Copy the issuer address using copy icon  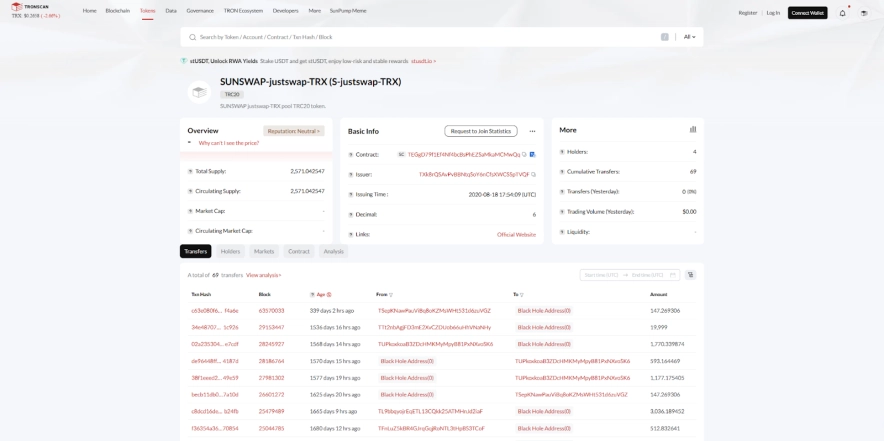(534, 174)
